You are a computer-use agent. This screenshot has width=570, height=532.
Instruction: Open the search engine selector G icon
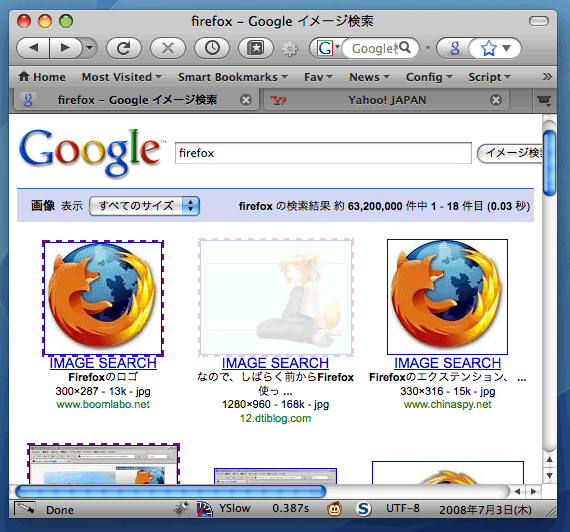[326, 48]
